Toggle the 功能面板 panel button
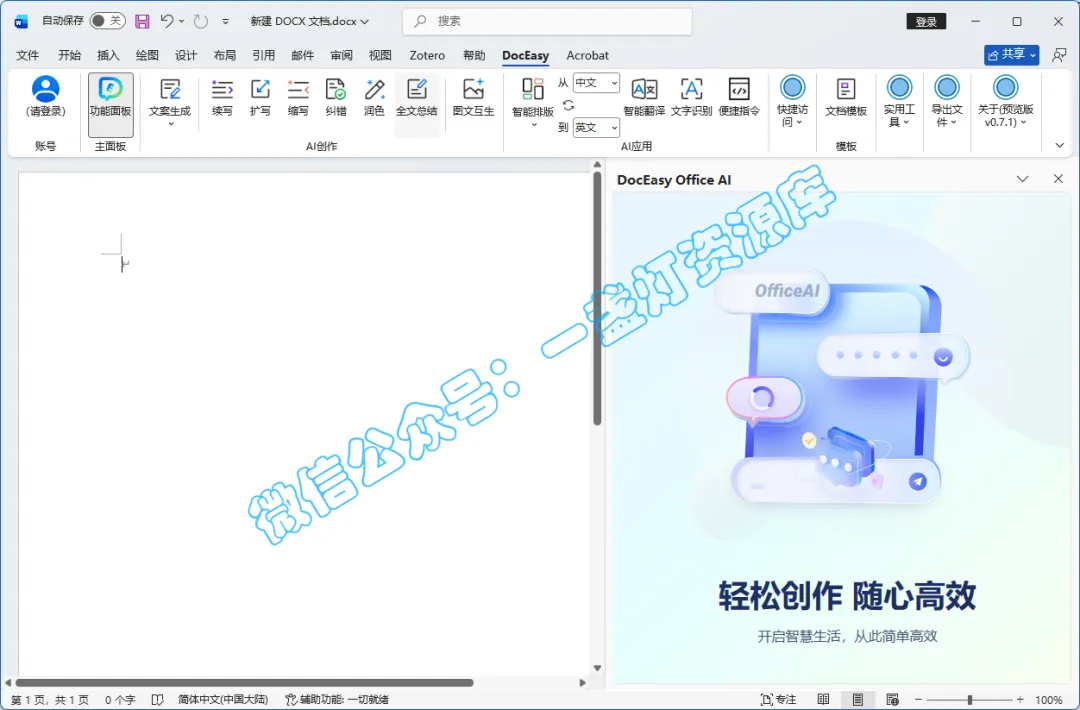Screen dimensions: 1080x710 tap(110, 104)
